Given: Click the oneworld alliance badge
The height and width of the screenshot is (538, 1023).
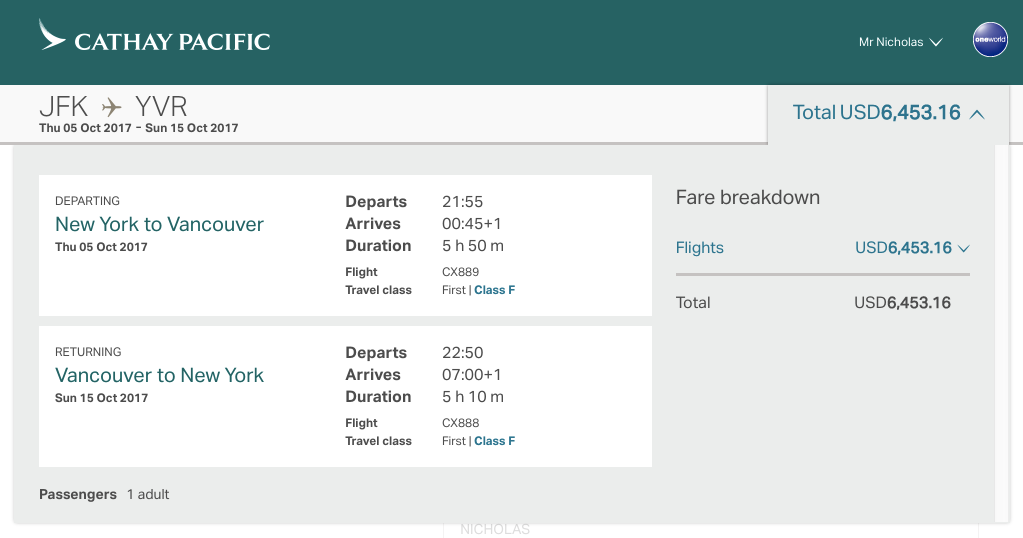Looking at the screenshot, I should pos(990,40).
